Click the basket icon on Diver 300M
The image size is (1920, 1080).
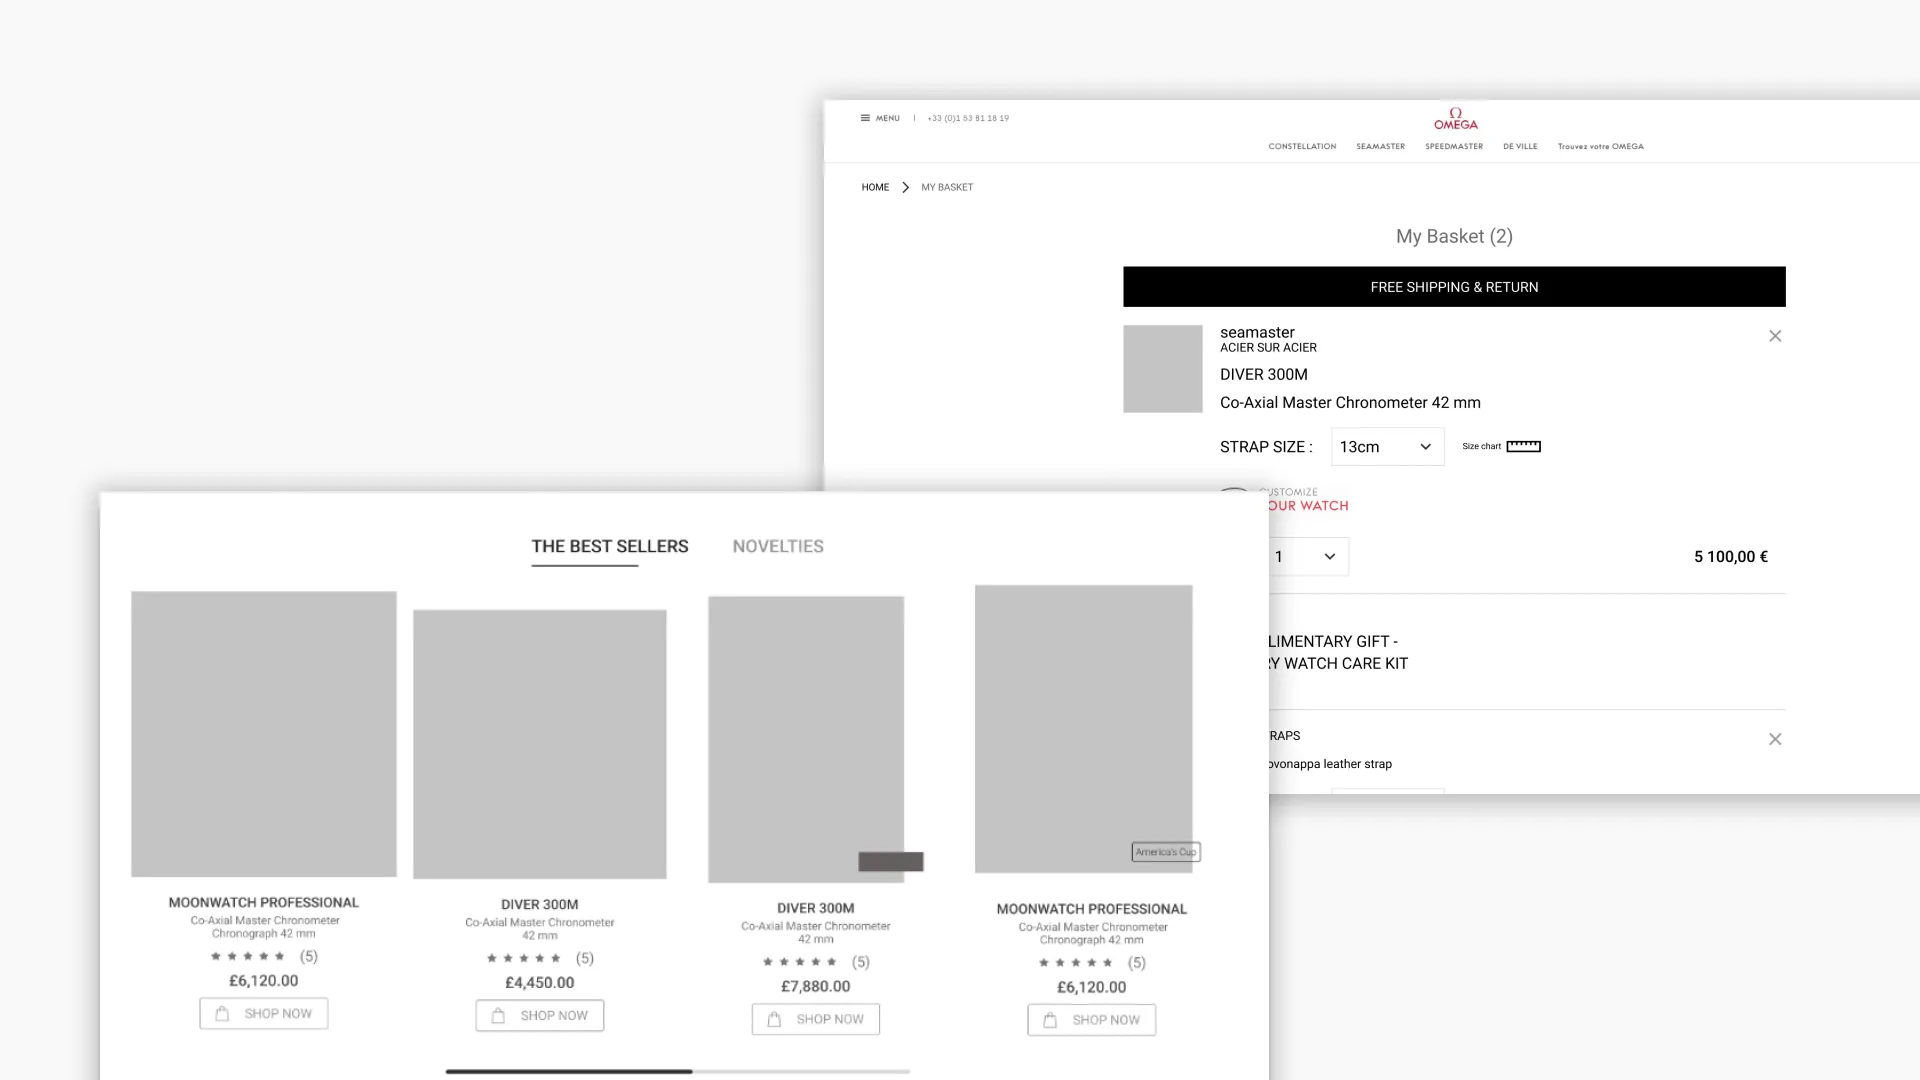498,1014
